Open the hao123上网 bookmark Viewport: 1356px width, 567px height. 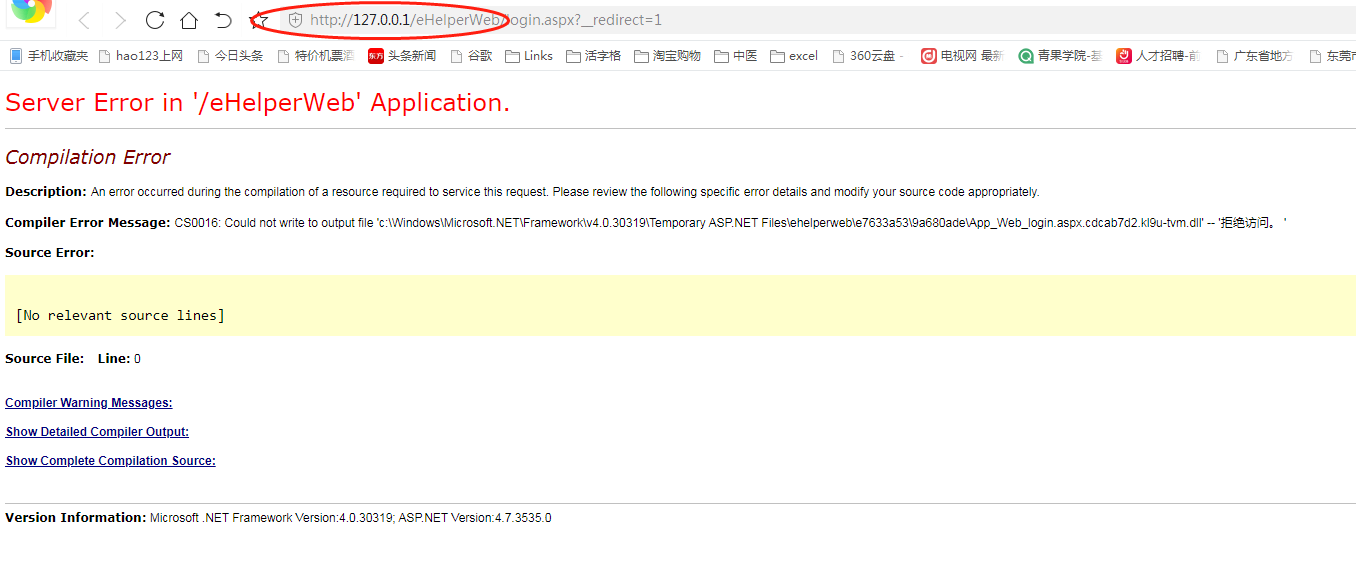click(x=141, y=56)
